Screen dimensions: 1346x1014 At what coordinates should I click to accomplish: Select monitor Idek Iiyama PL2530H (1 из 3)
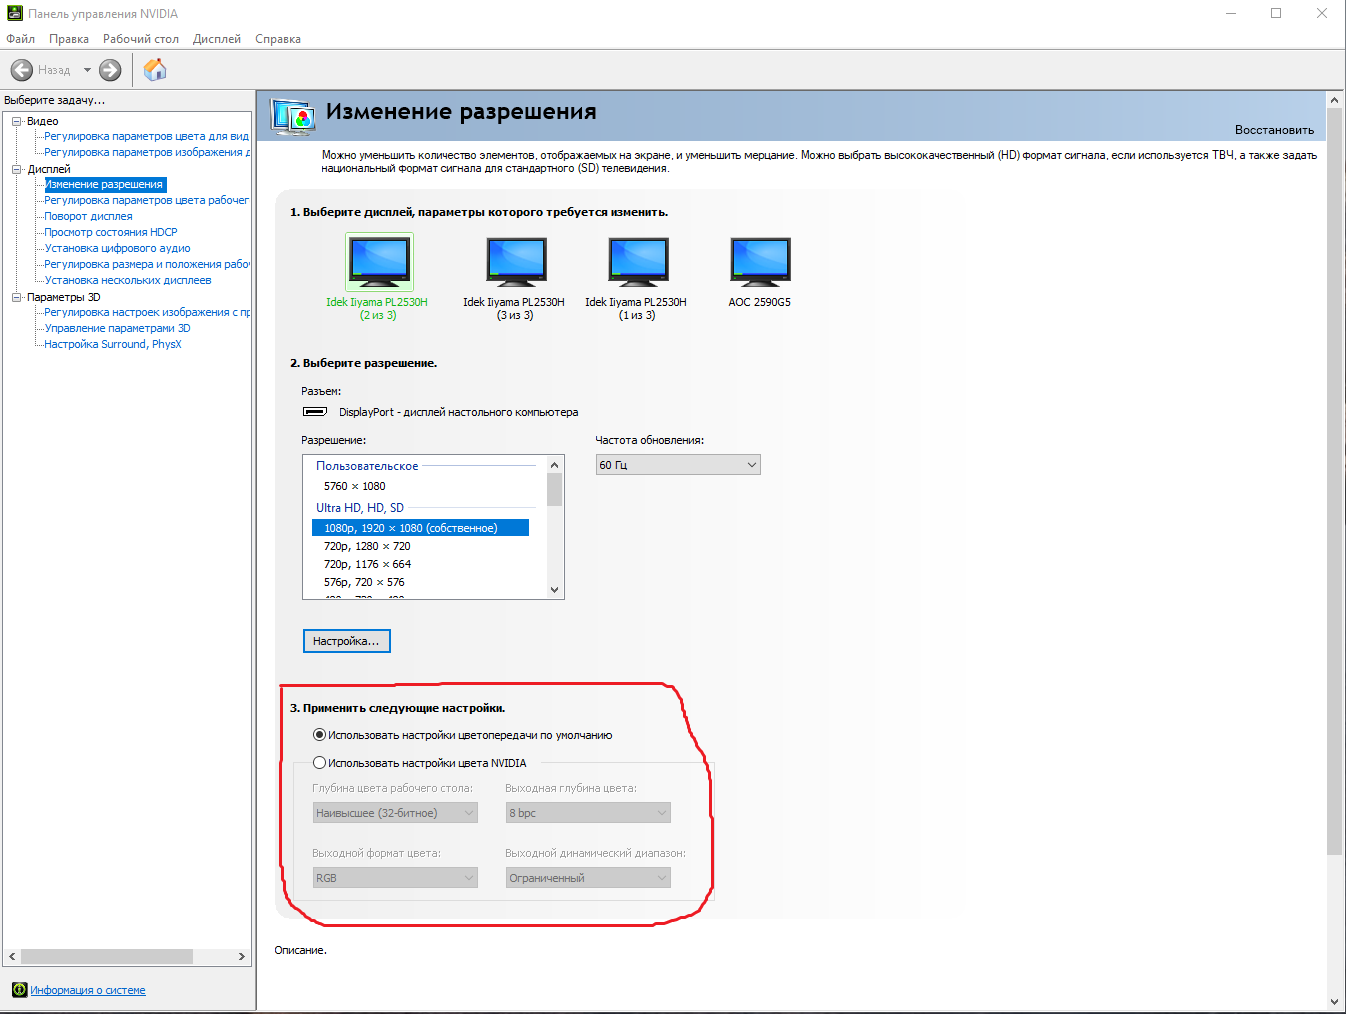[638, 261]
